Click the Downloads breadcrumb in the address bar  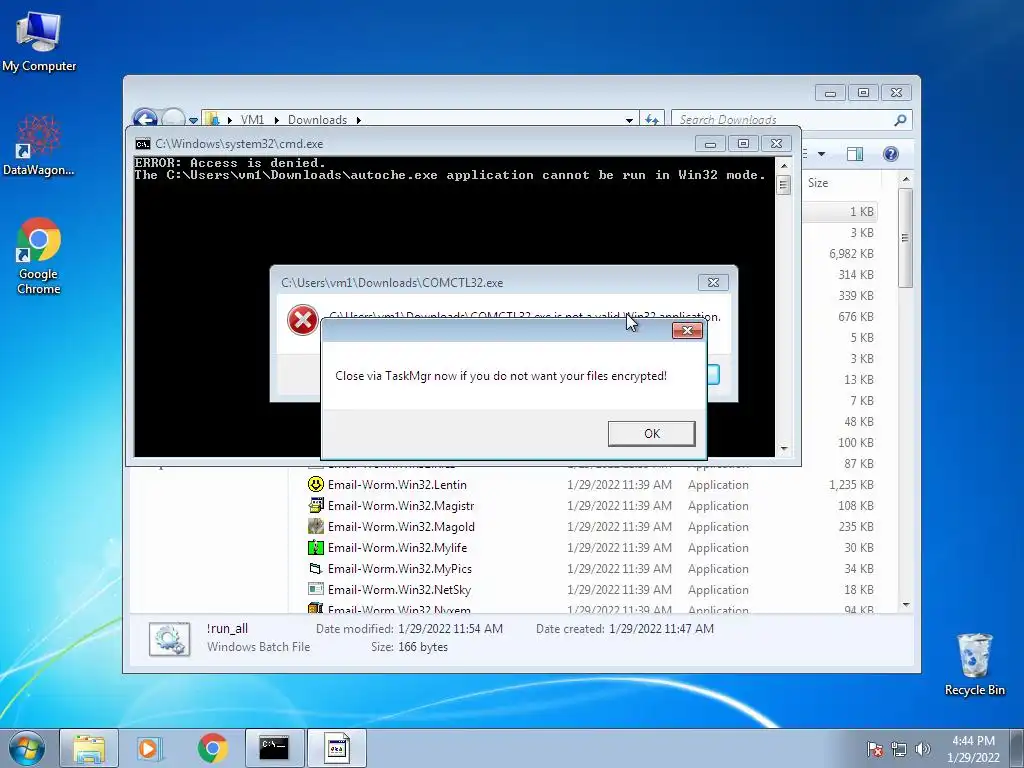[x=317, y=120]
